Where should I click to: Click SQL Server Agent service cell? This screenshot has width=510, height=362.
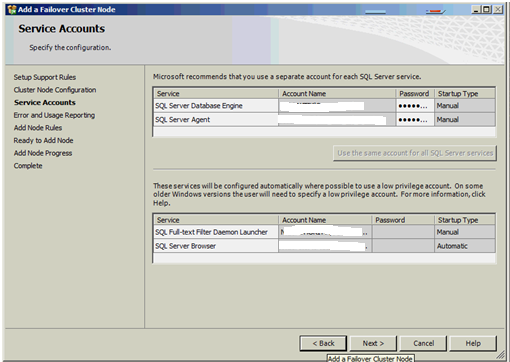pyautogui.click(x=216, y=119)
